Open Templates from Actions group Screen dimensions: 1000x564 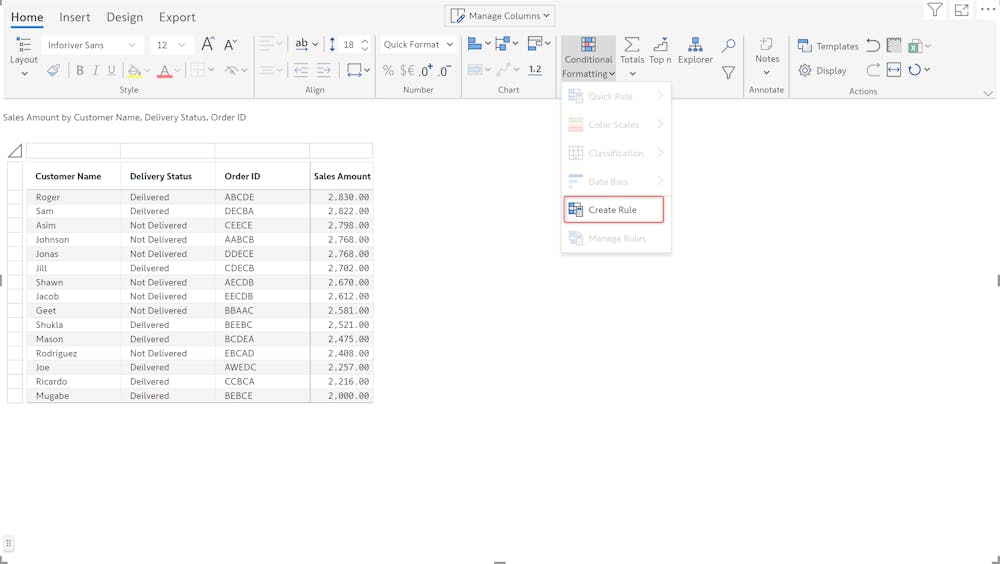pos(827,46)
